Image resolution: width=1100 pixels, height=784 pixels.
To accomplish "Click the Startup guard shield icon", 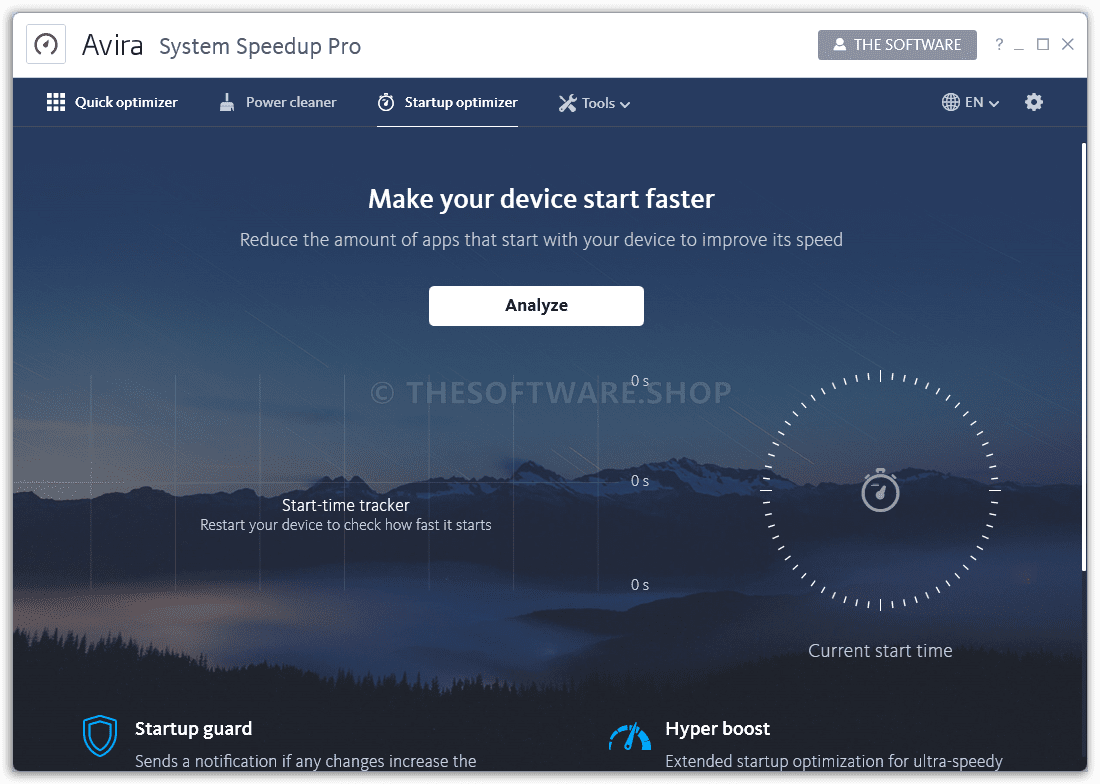I will coord(100,736).
